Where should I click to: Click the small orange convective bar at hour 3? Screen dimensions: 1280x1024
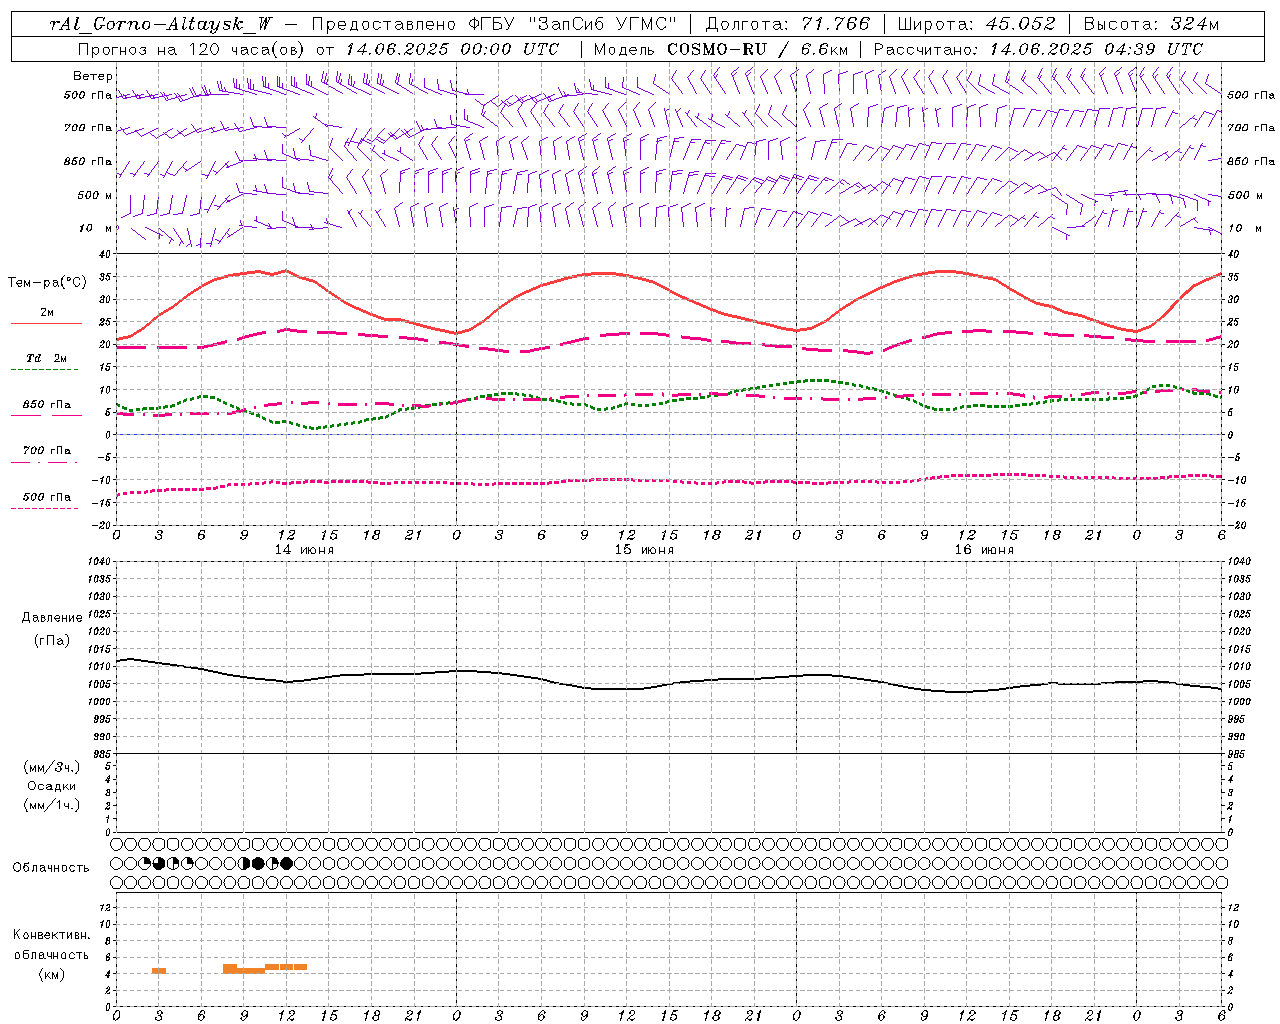coord(159,971)
